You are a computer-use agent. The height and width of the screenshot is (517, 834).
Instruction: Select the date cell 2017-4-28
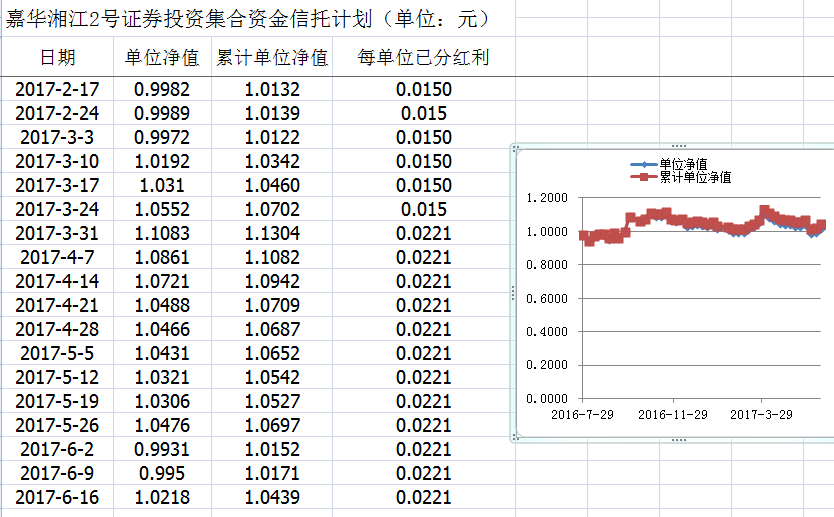[x=57, y=329]
